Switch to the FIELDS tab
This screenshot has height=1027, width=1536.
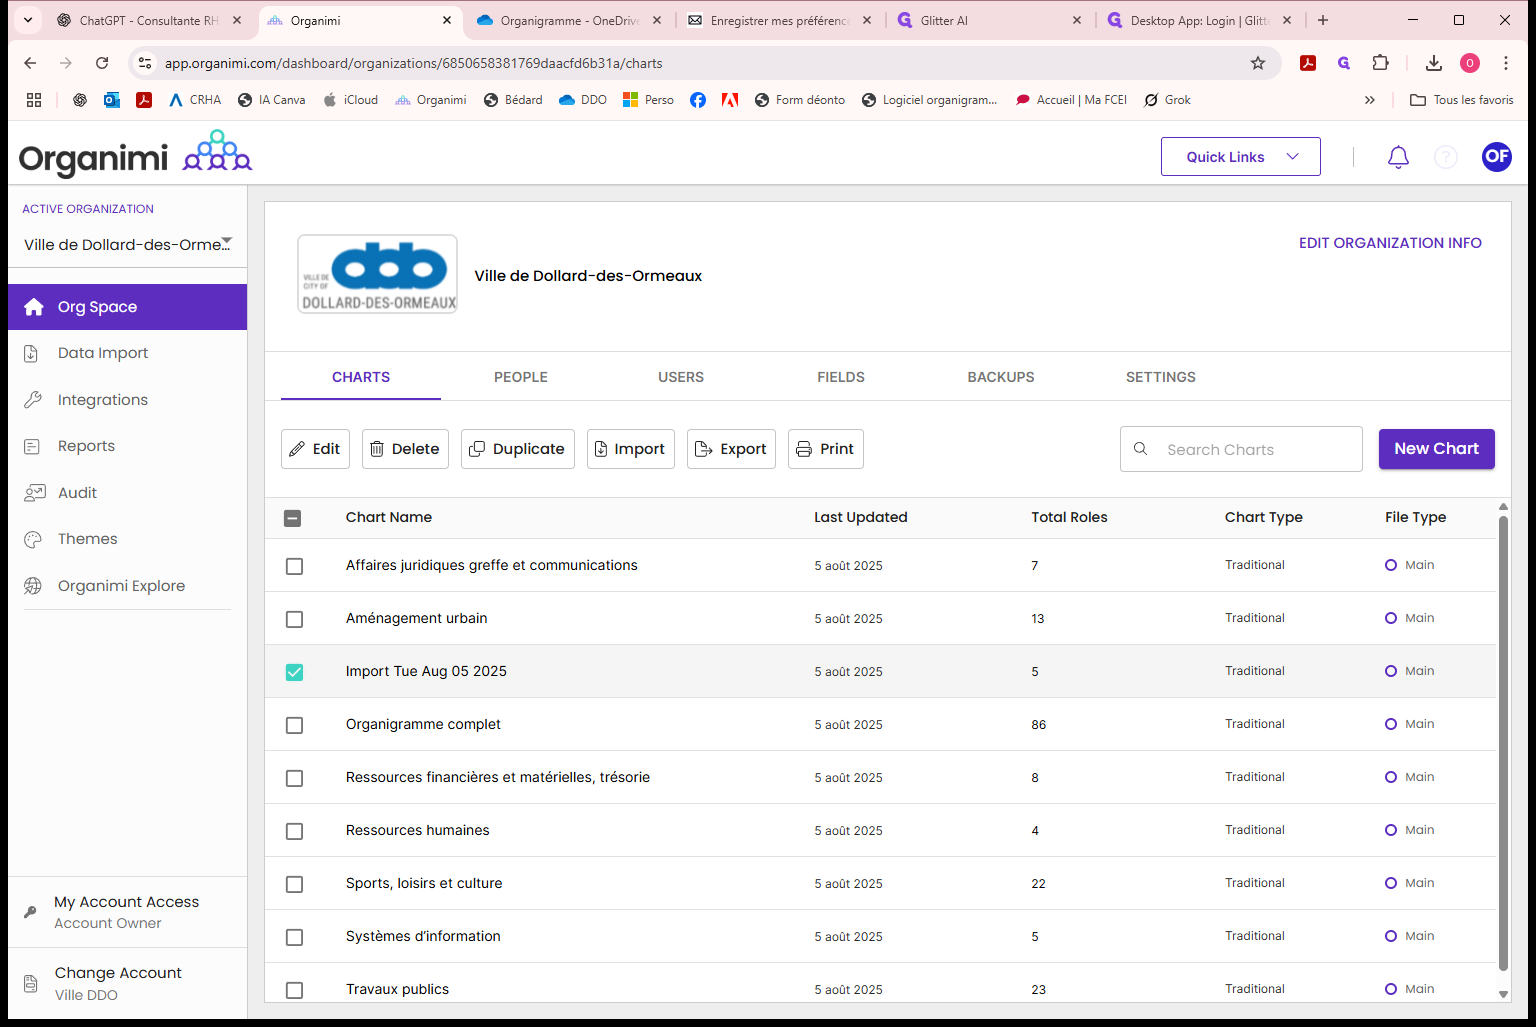click(841, 377)
